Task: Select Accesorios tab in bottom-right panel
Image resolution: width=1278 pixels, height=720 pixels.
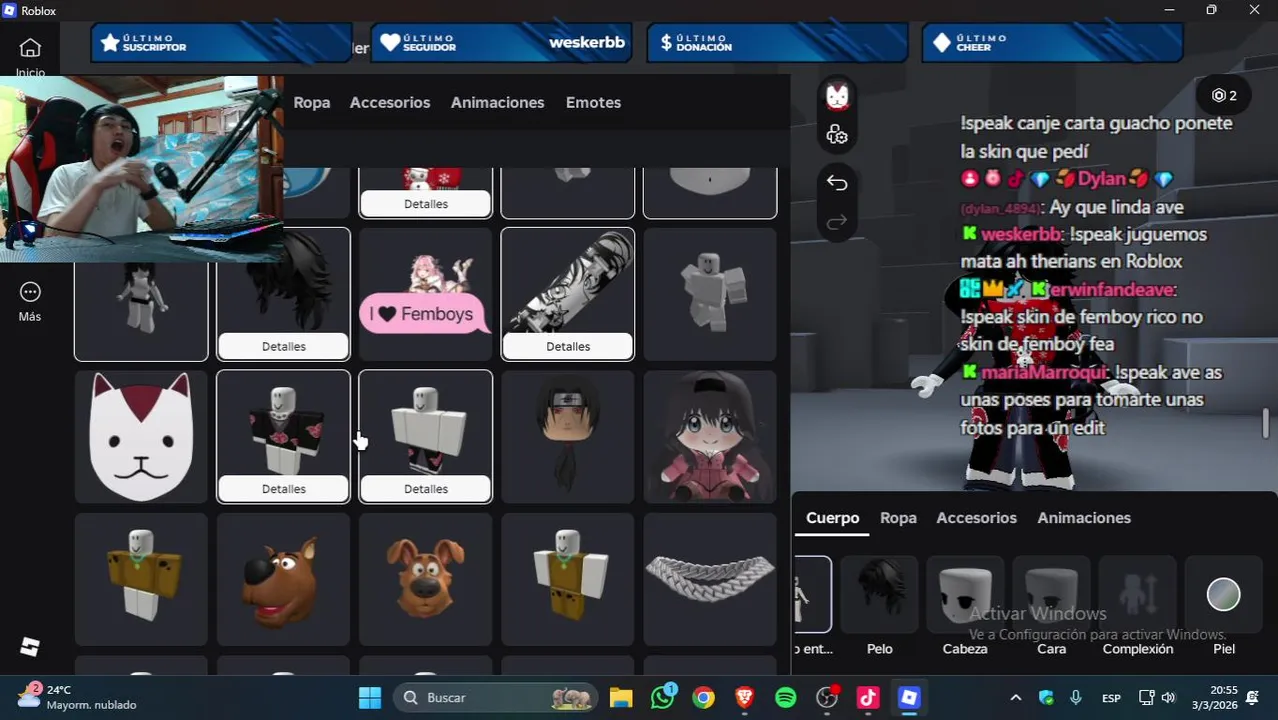Action: click(x=976, y=517)
